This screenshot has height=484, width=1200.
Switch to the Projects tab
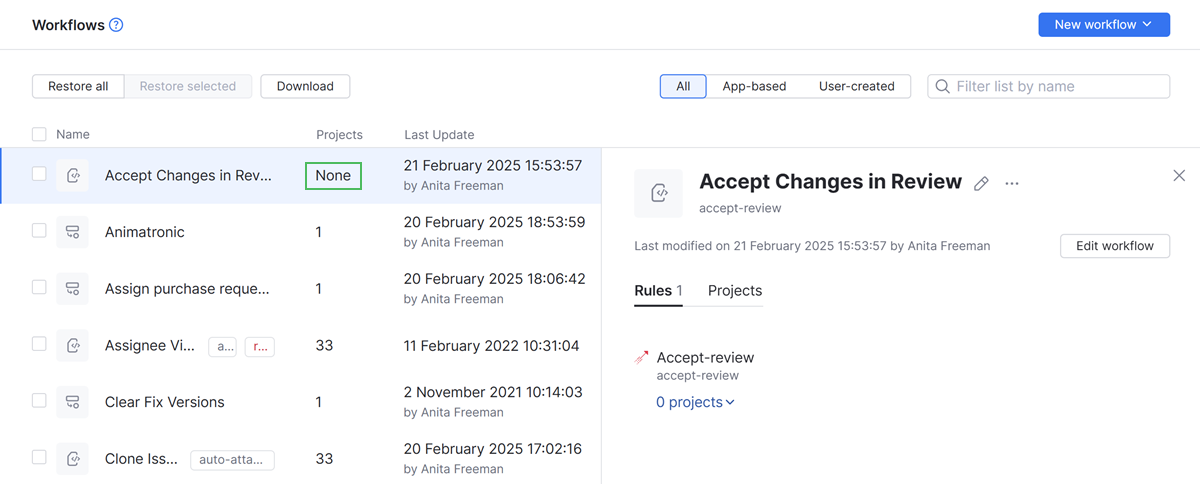click(735, 291)
